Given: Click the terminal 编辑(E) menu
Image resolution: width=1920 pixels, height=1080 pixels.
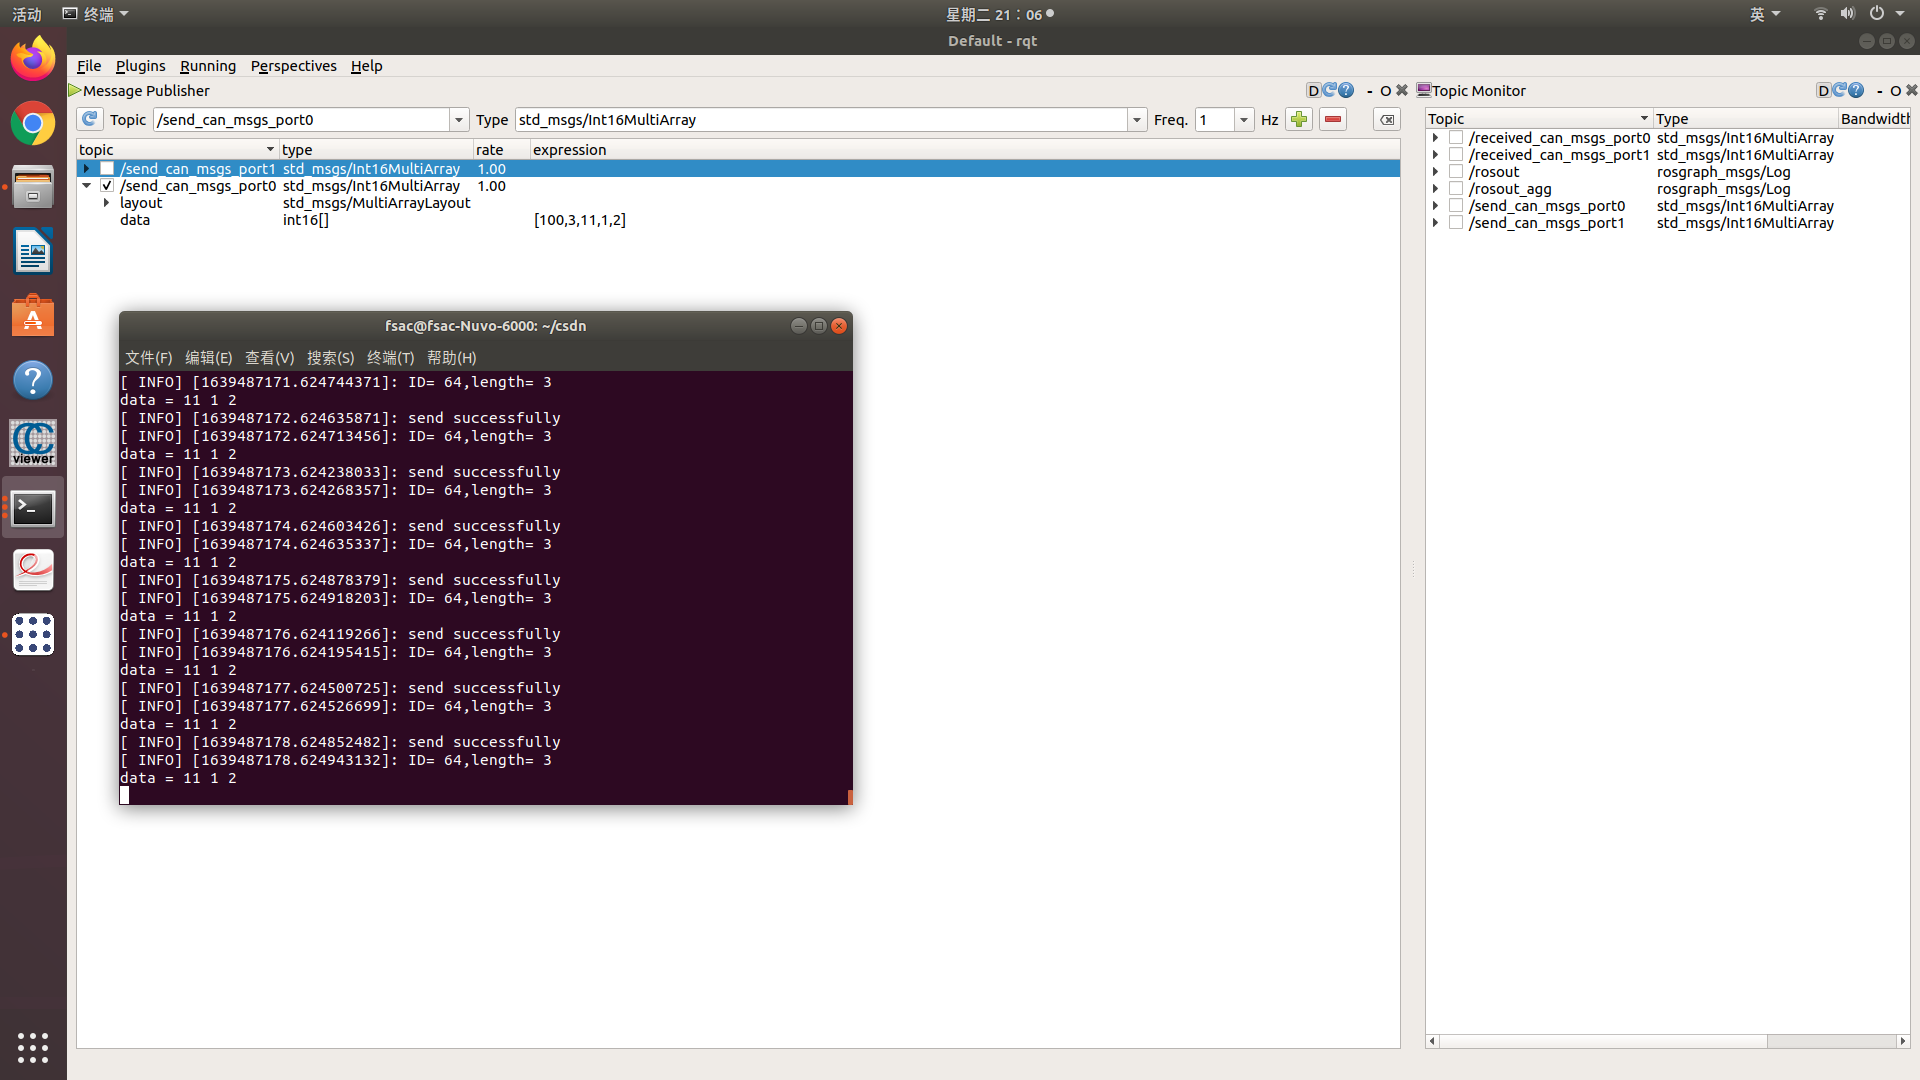Looking at the screenshot, I should [x=208, y=358].
